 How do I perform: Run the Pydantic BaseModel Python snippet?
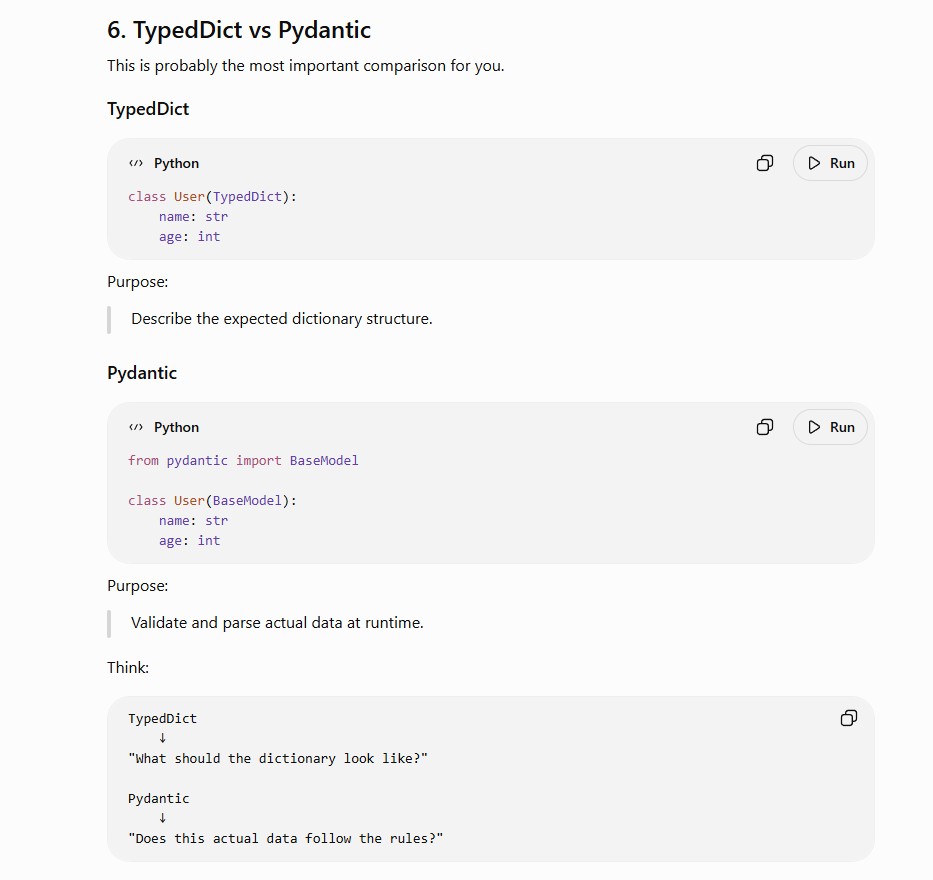pos(830,427)
